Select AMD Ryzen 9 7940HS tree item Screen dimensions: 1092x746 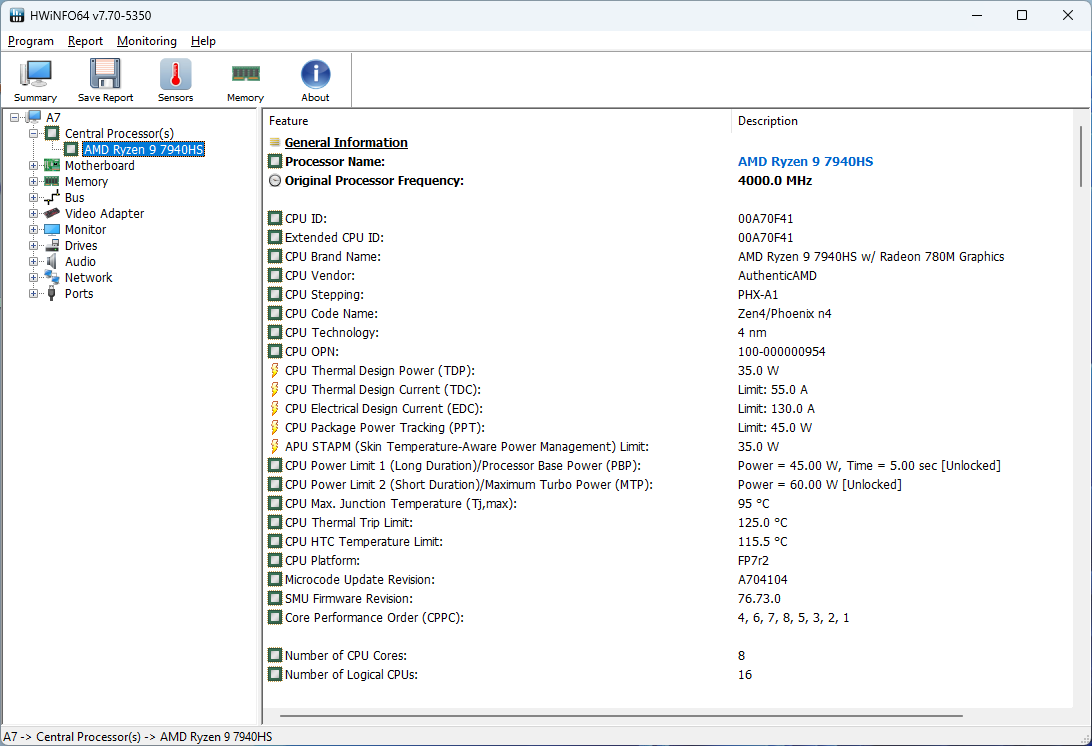pos(143,149)
